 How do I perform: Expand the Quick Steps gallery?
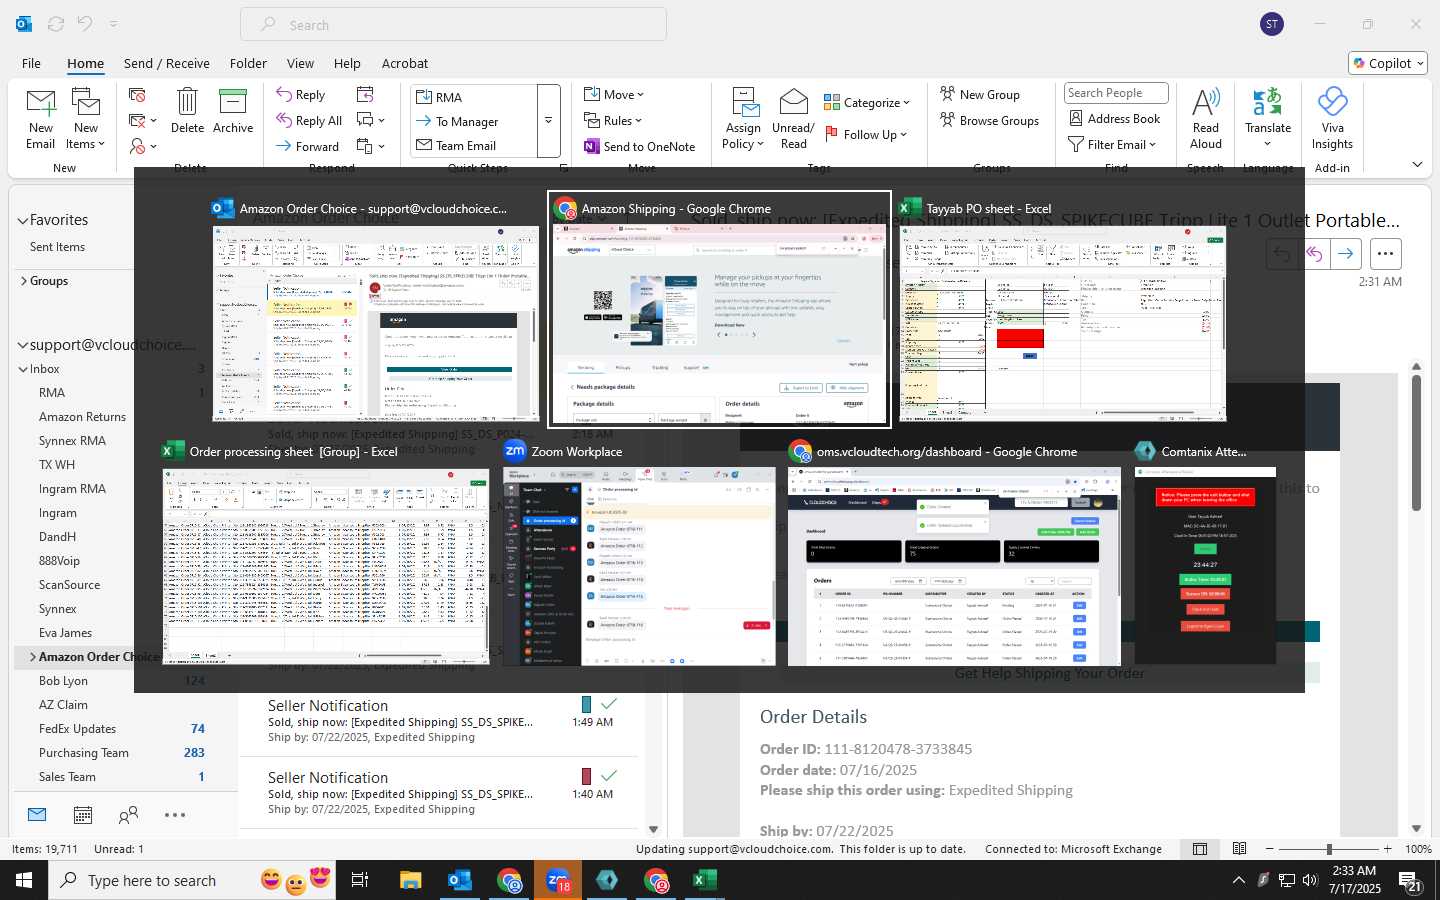548,121
